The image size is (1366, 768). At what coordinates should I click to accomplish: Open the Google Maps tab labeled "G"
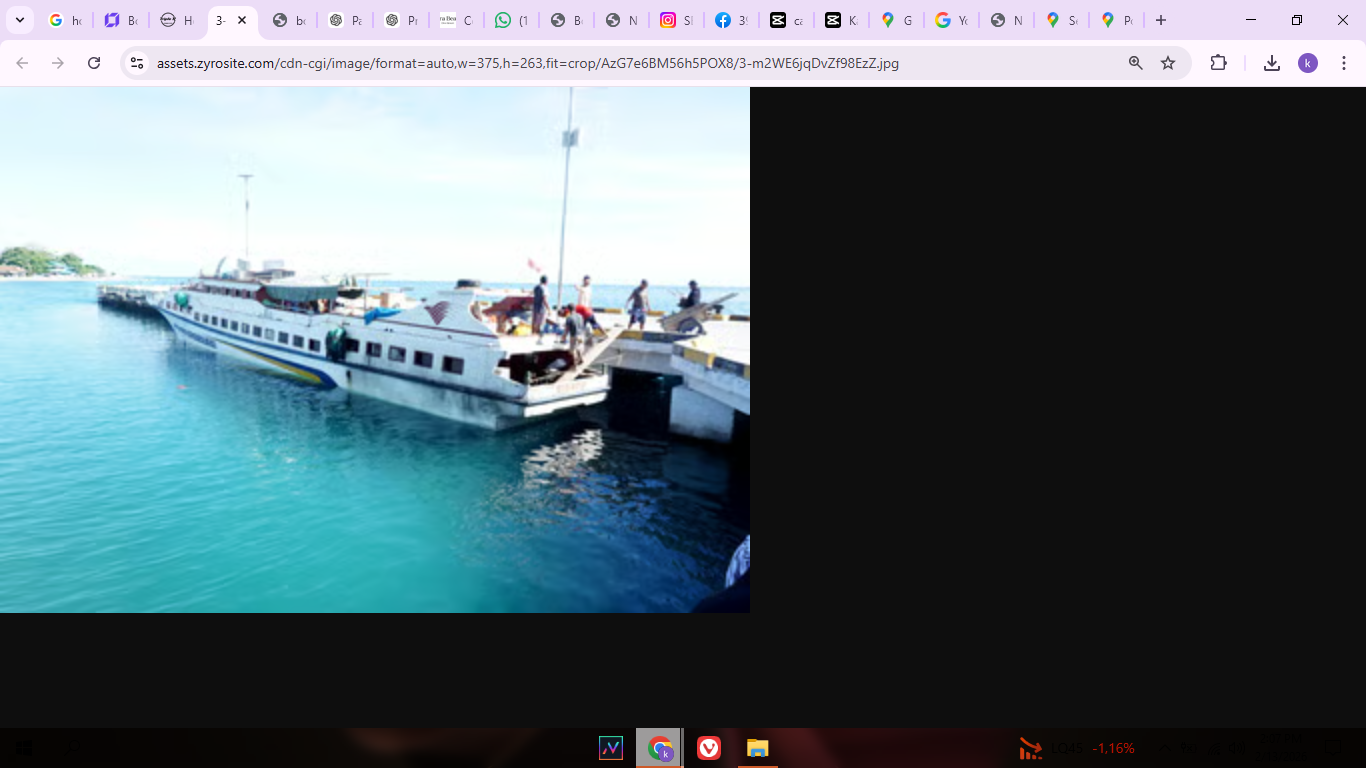pyautogui.click(x=897, y=20)
